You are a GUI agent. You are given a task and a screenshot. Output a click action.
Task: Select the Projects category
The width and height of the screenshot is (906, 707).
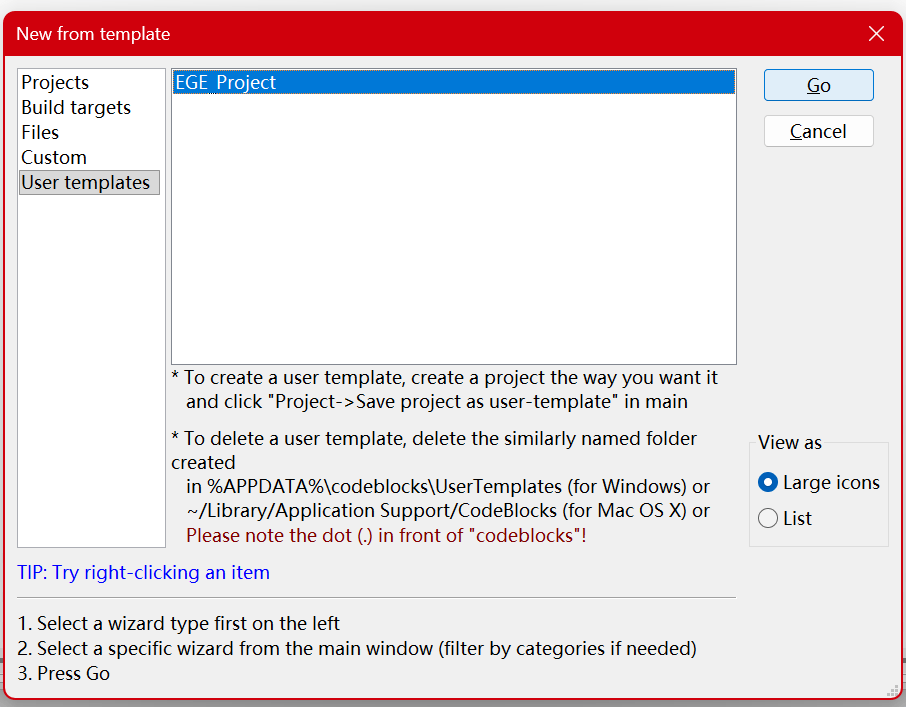[55, 83]
